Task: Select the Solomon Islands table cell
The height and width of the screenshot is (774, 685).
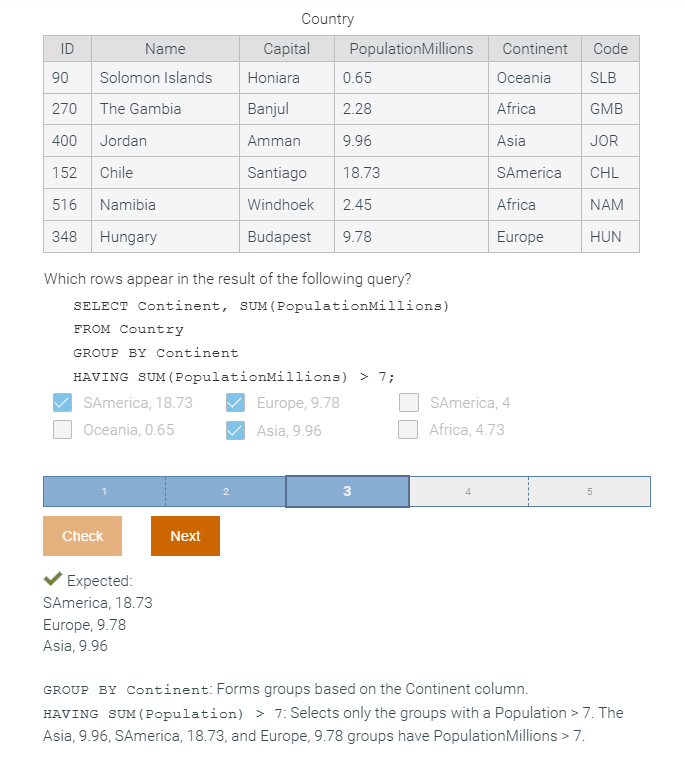Action: click(156, 78)
